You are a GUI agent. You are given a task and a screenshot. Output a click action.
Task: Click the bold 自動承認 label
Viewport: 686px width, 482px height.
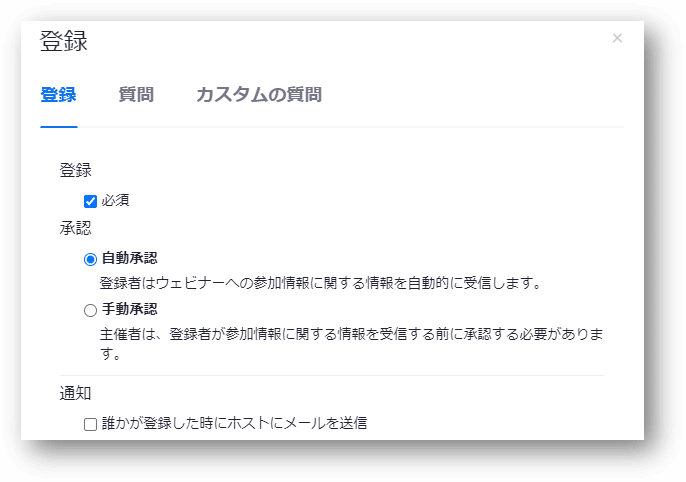130,258
